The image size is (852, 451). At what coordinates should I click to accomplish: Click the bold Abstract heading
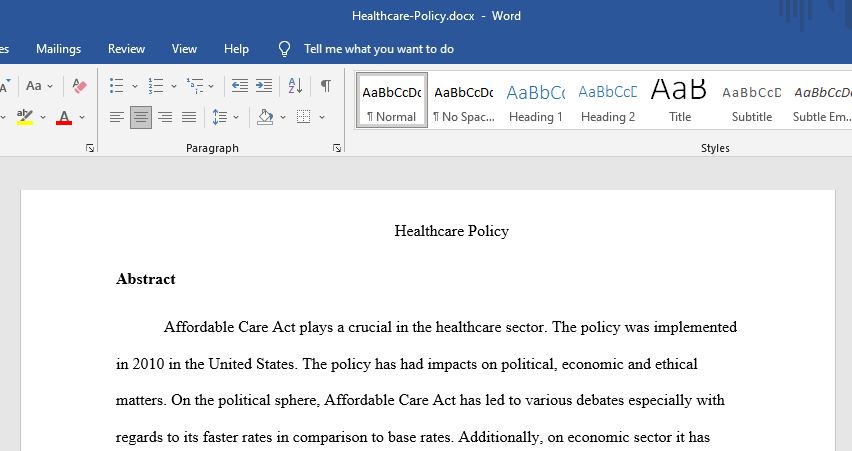(x=146, y=279)
